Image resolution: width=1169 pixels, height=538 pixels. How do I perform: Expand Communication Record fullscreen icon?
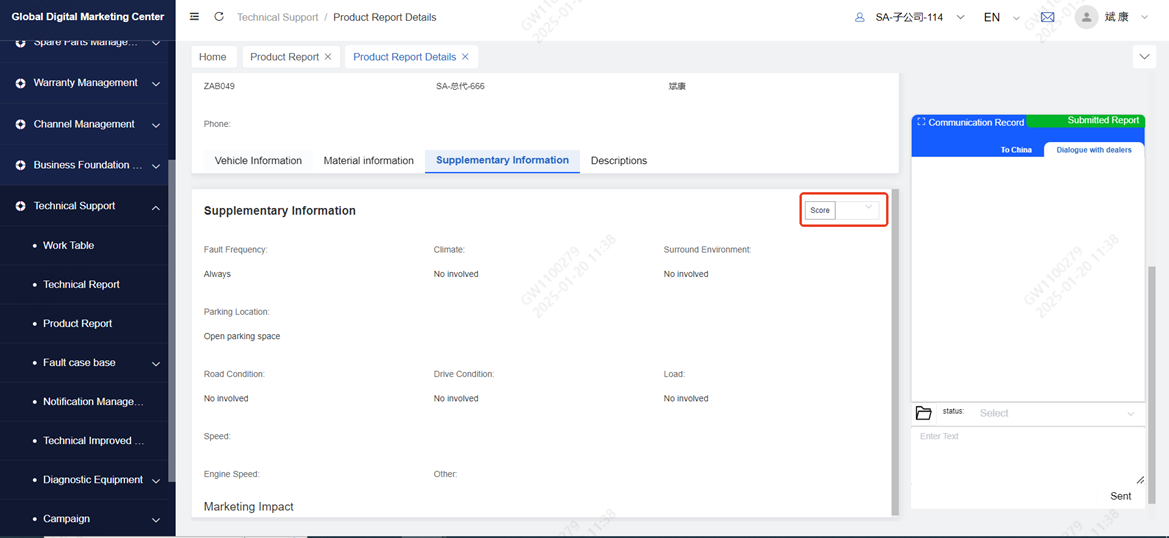[x=921, y=122]
